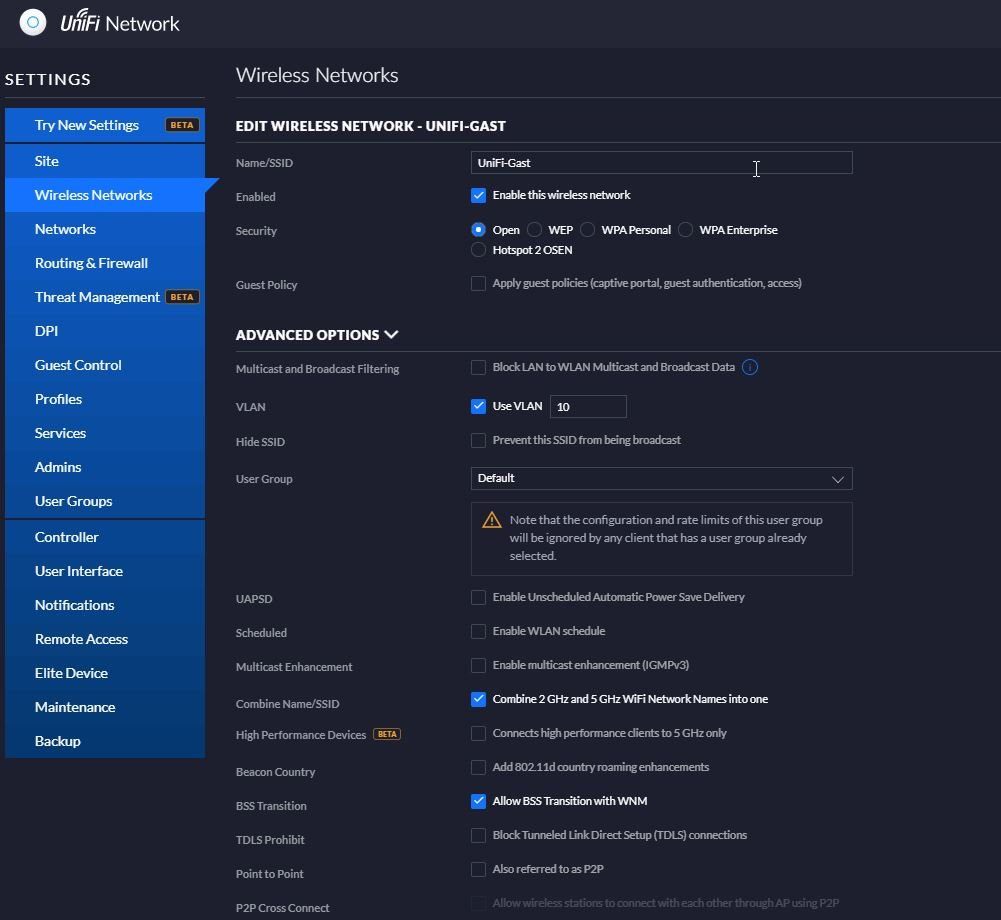Viewport: 1001px width, 920px height.
Task: Click the VLAN ID field showing 10
Action: click(x=588, y=407)
